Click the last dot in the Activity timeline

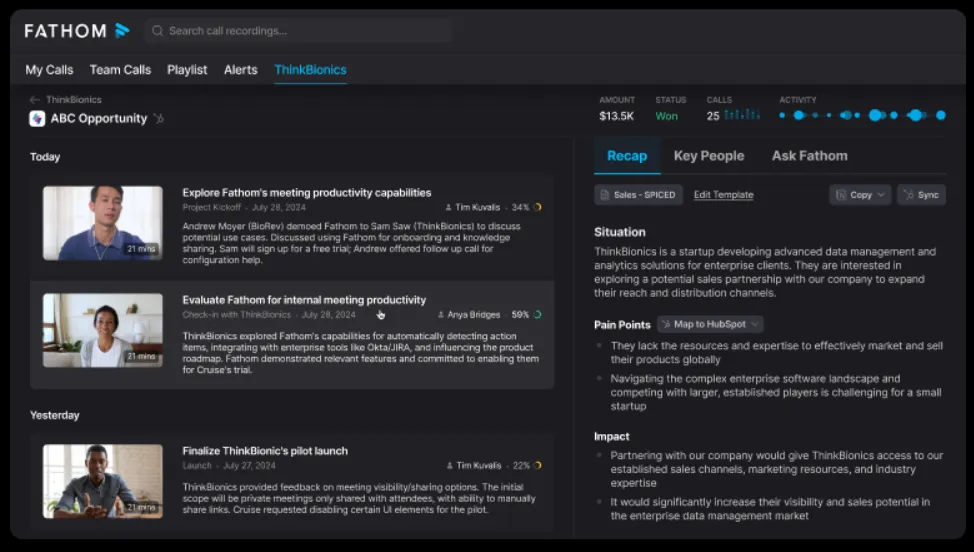(x=941, y=115)
